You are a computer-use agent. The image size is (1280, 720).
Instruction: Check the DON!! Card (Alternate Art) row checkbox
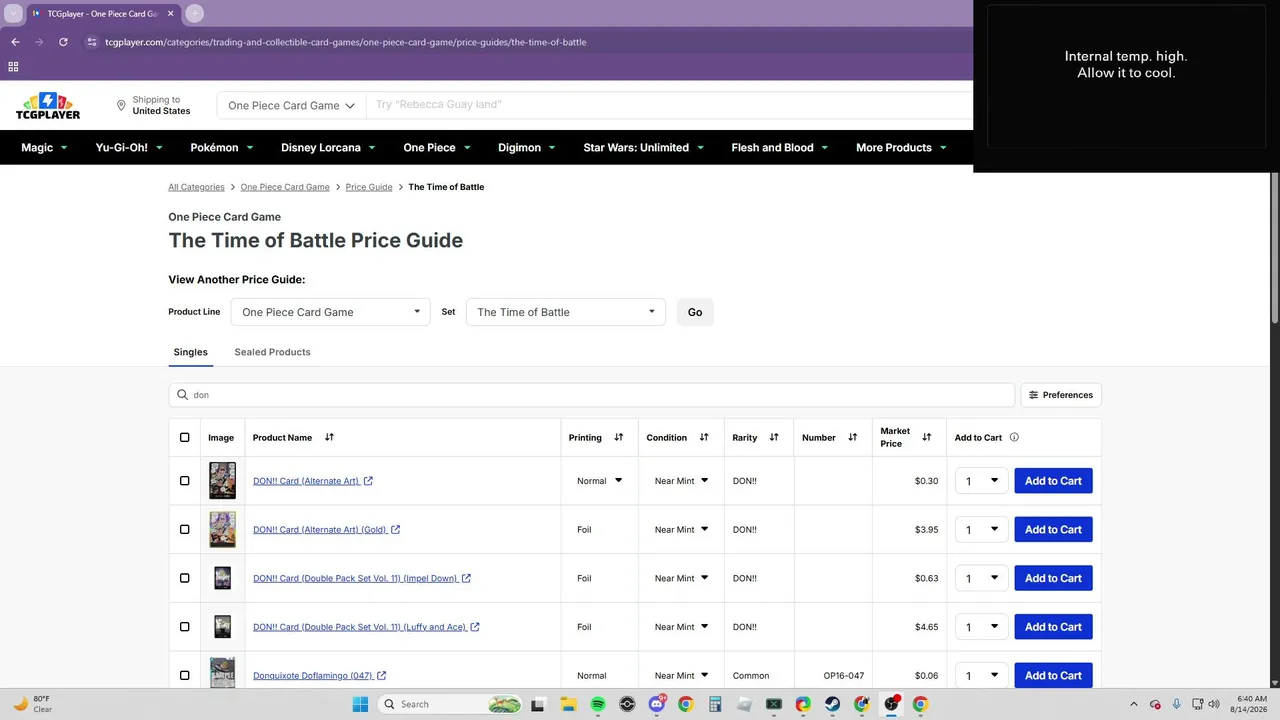click(184, 481)
